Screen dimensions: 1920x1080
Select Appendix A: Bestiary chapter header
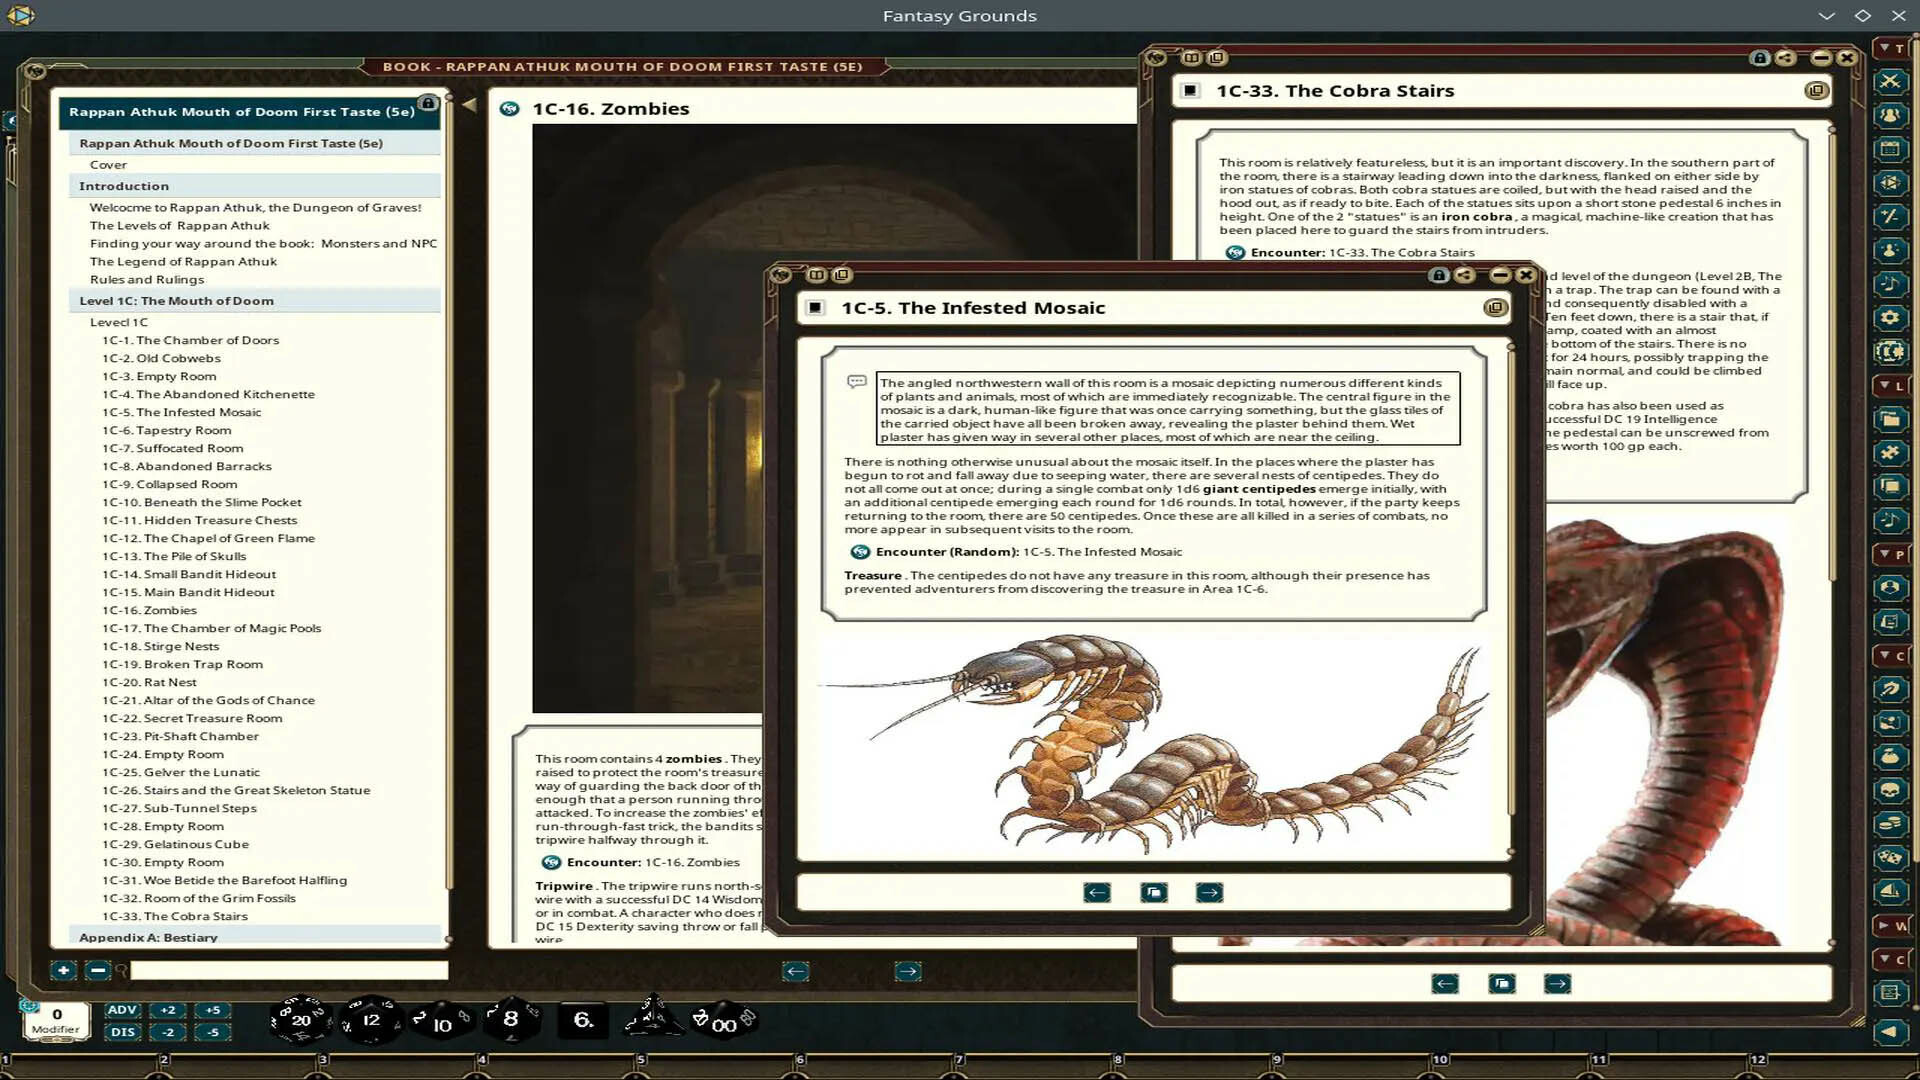(148, 937)
